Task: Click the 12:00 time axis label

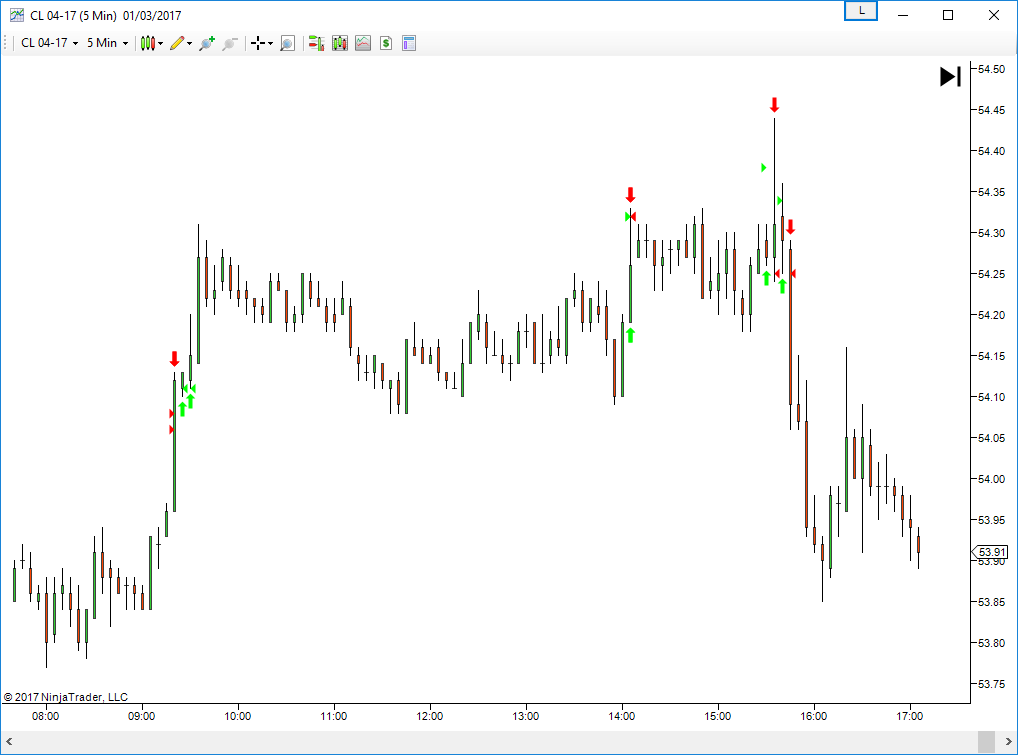Action: pyautogui.click(x=430, y=716)
